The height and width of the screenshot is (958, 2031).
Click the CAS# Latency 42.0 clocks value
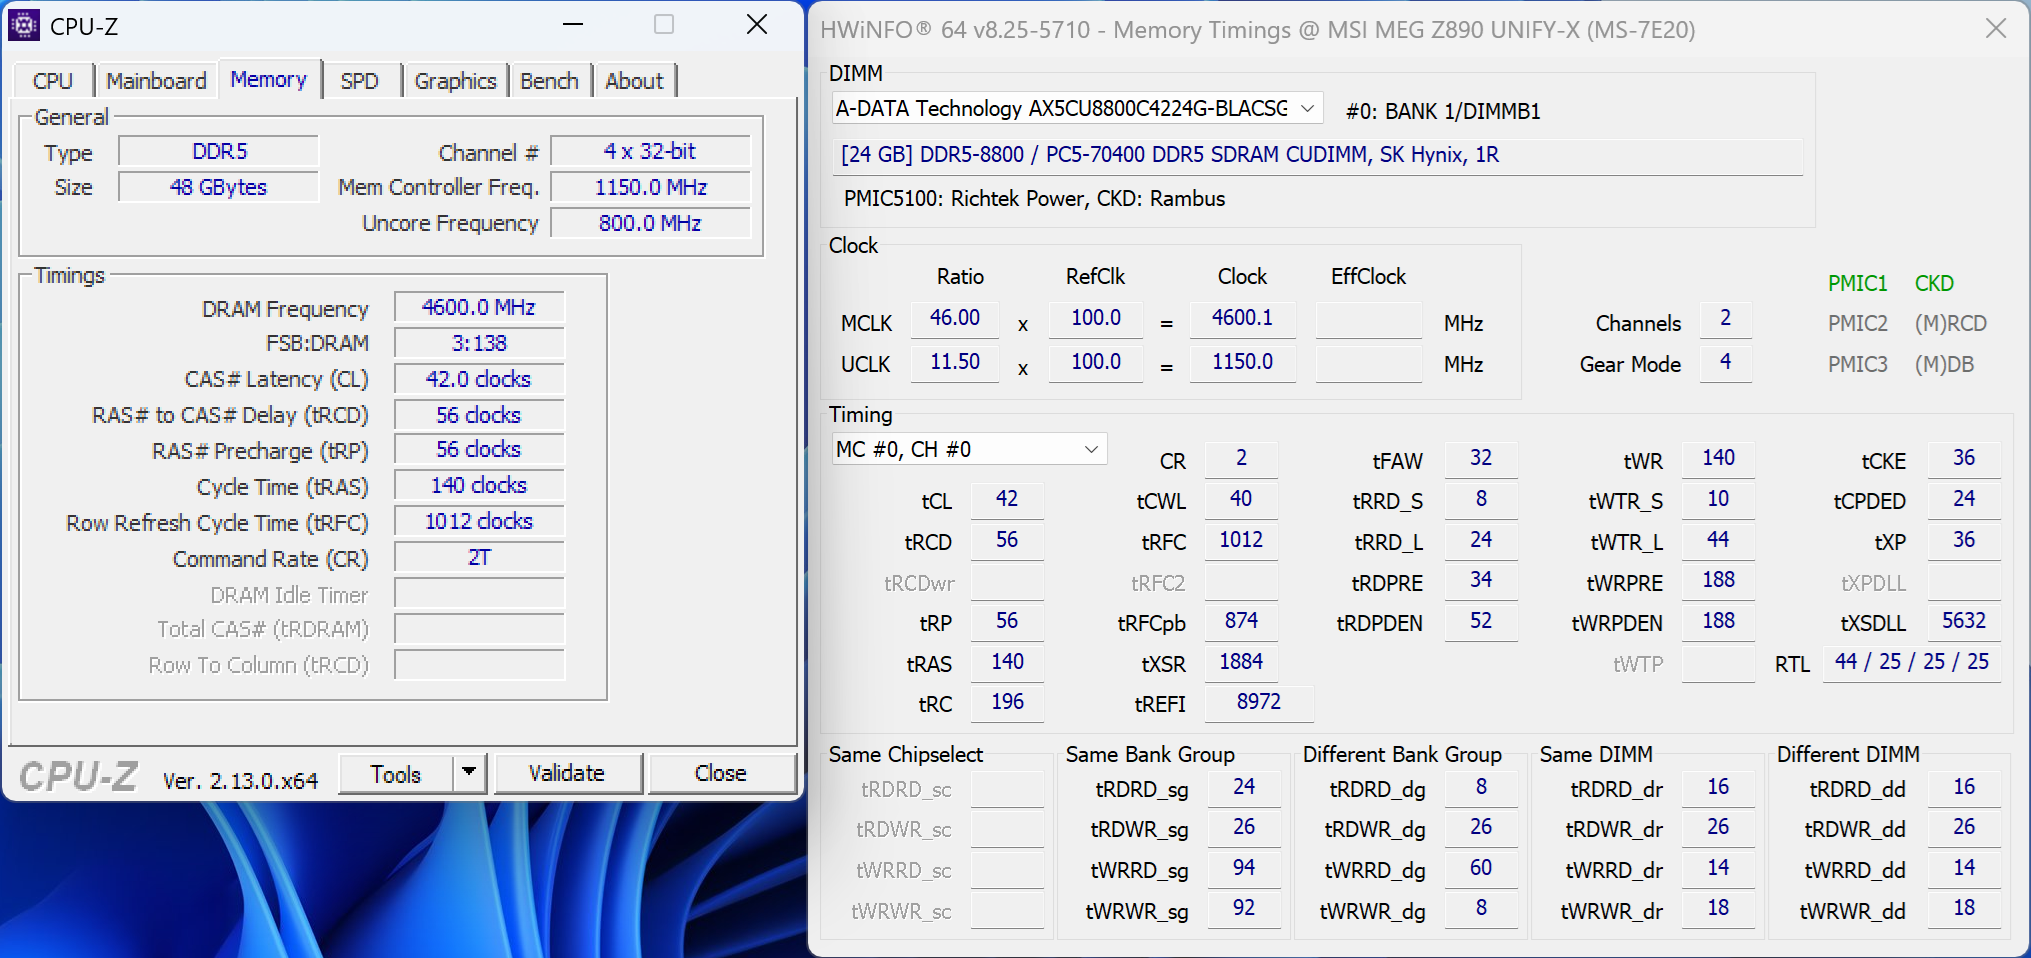pos(479,379)
